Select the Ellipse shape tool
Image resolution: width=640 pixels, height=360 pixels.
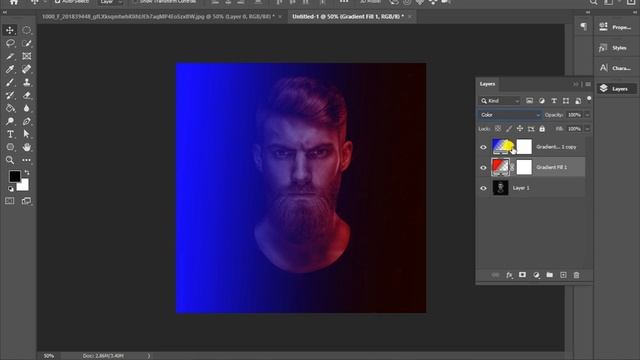tap(10, 147)
